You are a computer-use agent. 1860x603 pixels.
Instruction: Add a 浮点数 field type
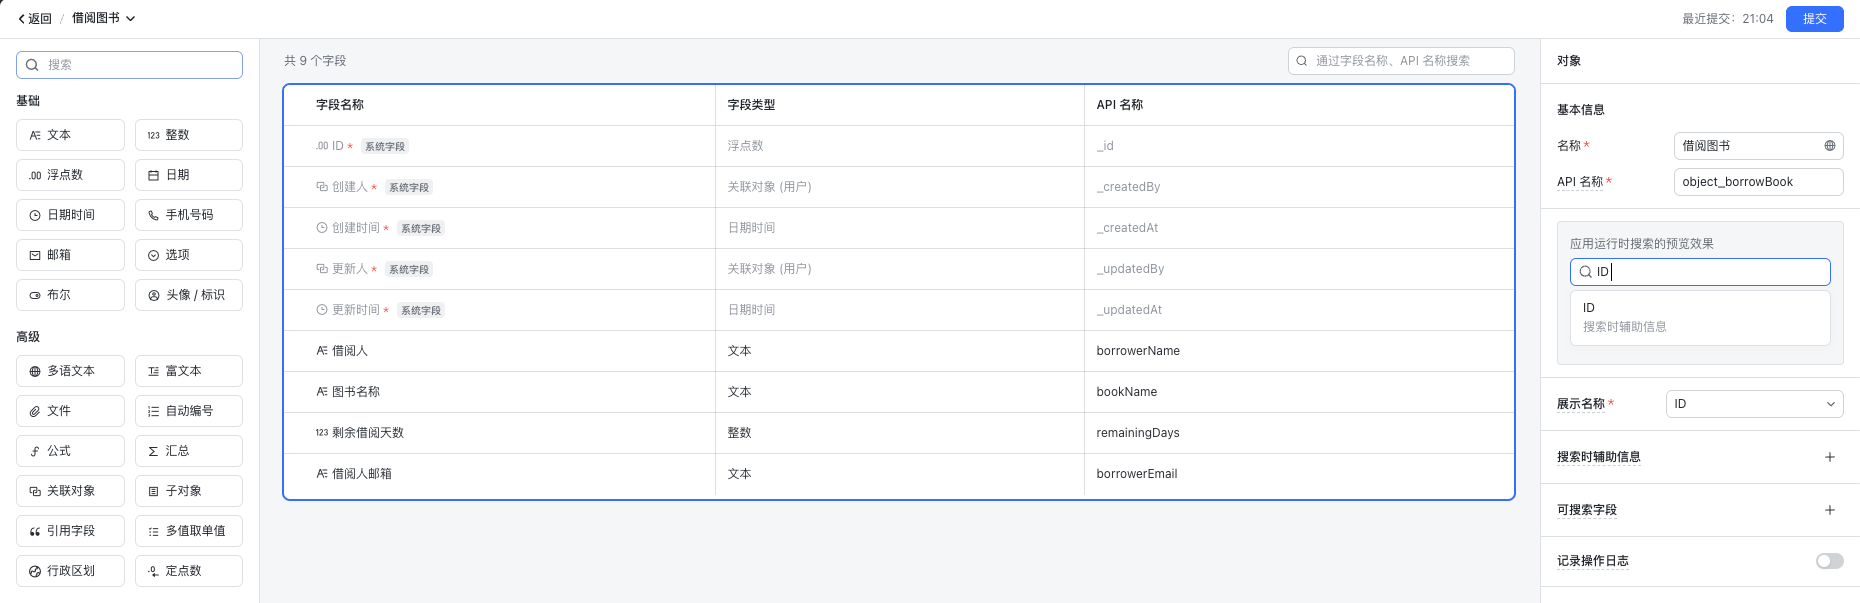coord(70,175)
